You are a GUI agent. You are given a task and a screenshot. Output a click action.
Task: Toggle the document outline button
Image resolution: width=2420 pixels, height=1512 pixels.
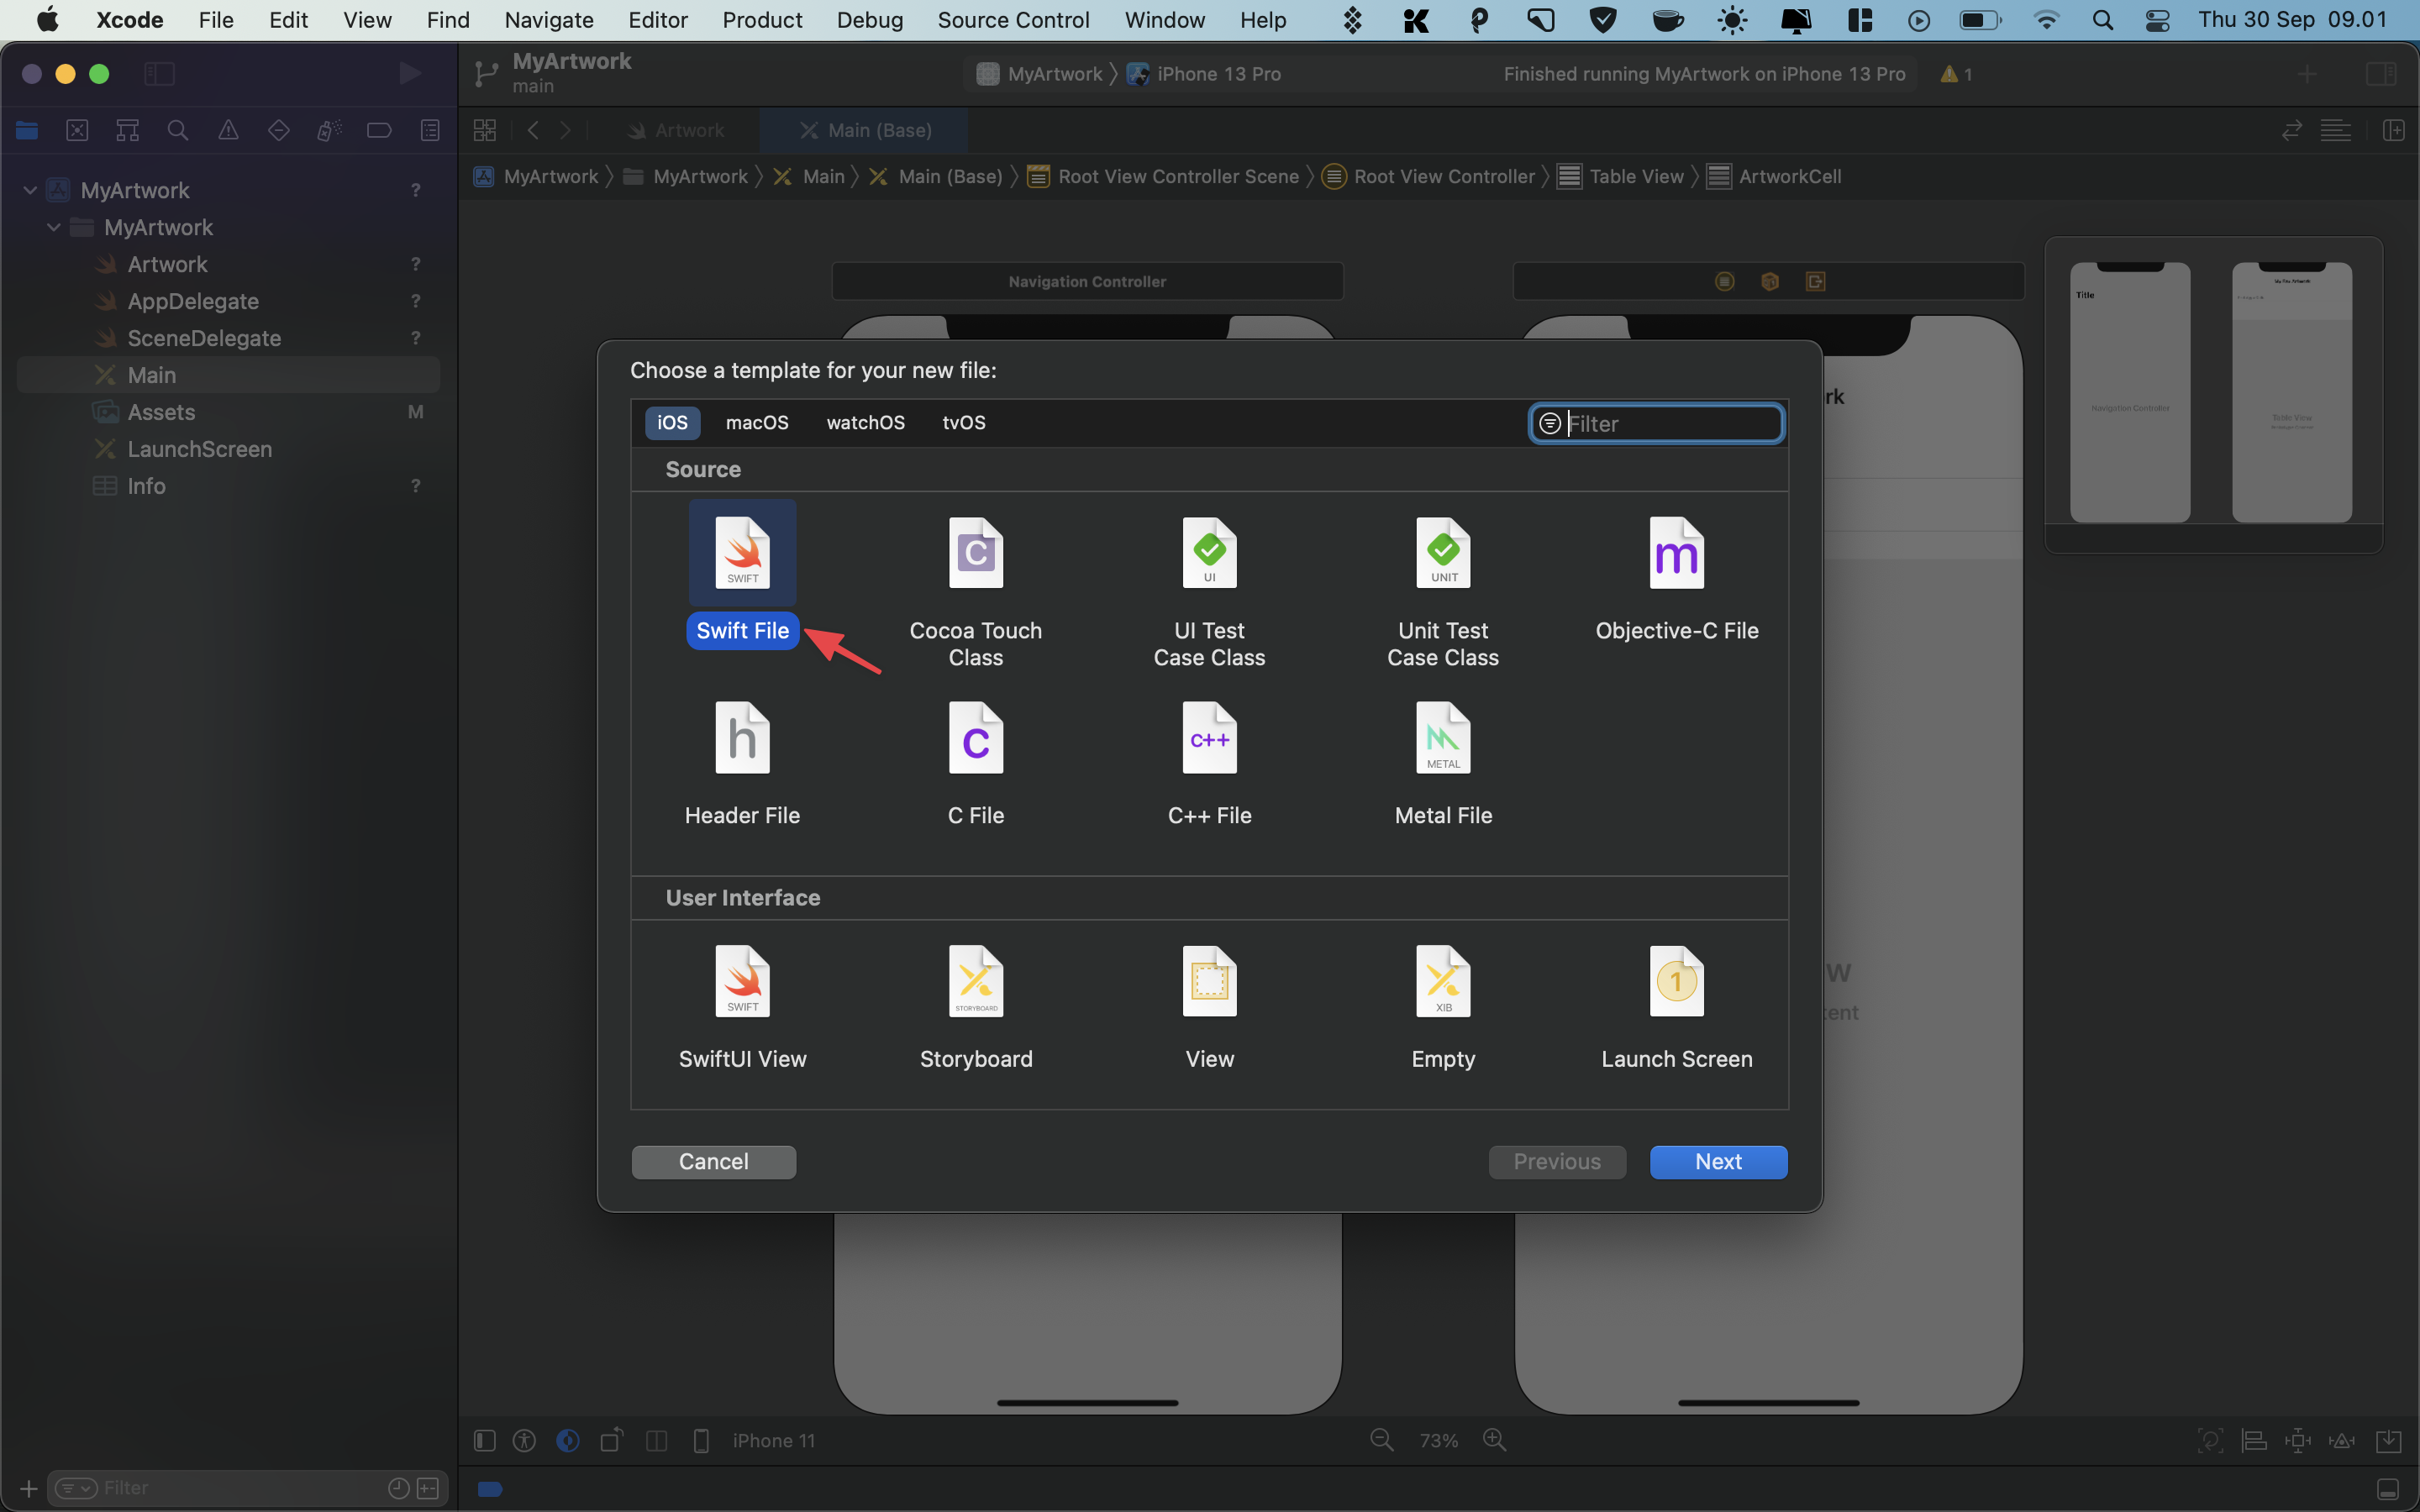click(484, 1440)
